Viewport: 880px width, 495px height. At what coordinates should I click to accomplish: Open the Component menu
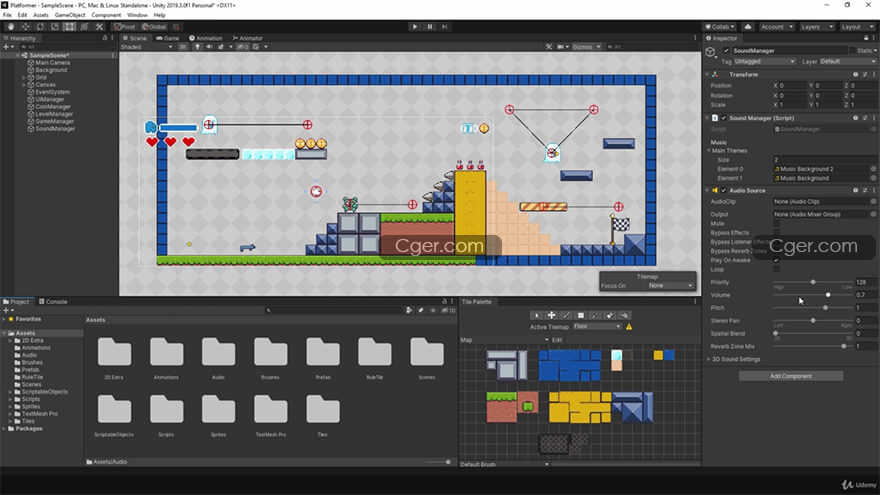pos(106,15)
